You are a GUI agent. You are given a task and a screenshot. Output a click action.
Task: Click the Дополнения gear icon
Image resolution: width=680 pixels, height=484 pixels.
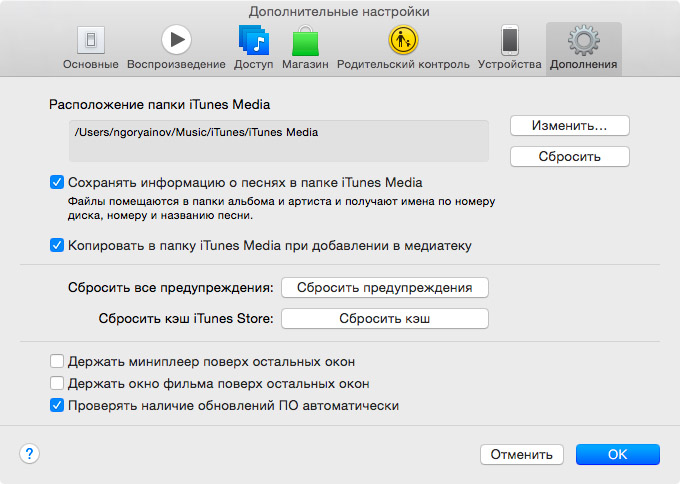click(583, 41)
